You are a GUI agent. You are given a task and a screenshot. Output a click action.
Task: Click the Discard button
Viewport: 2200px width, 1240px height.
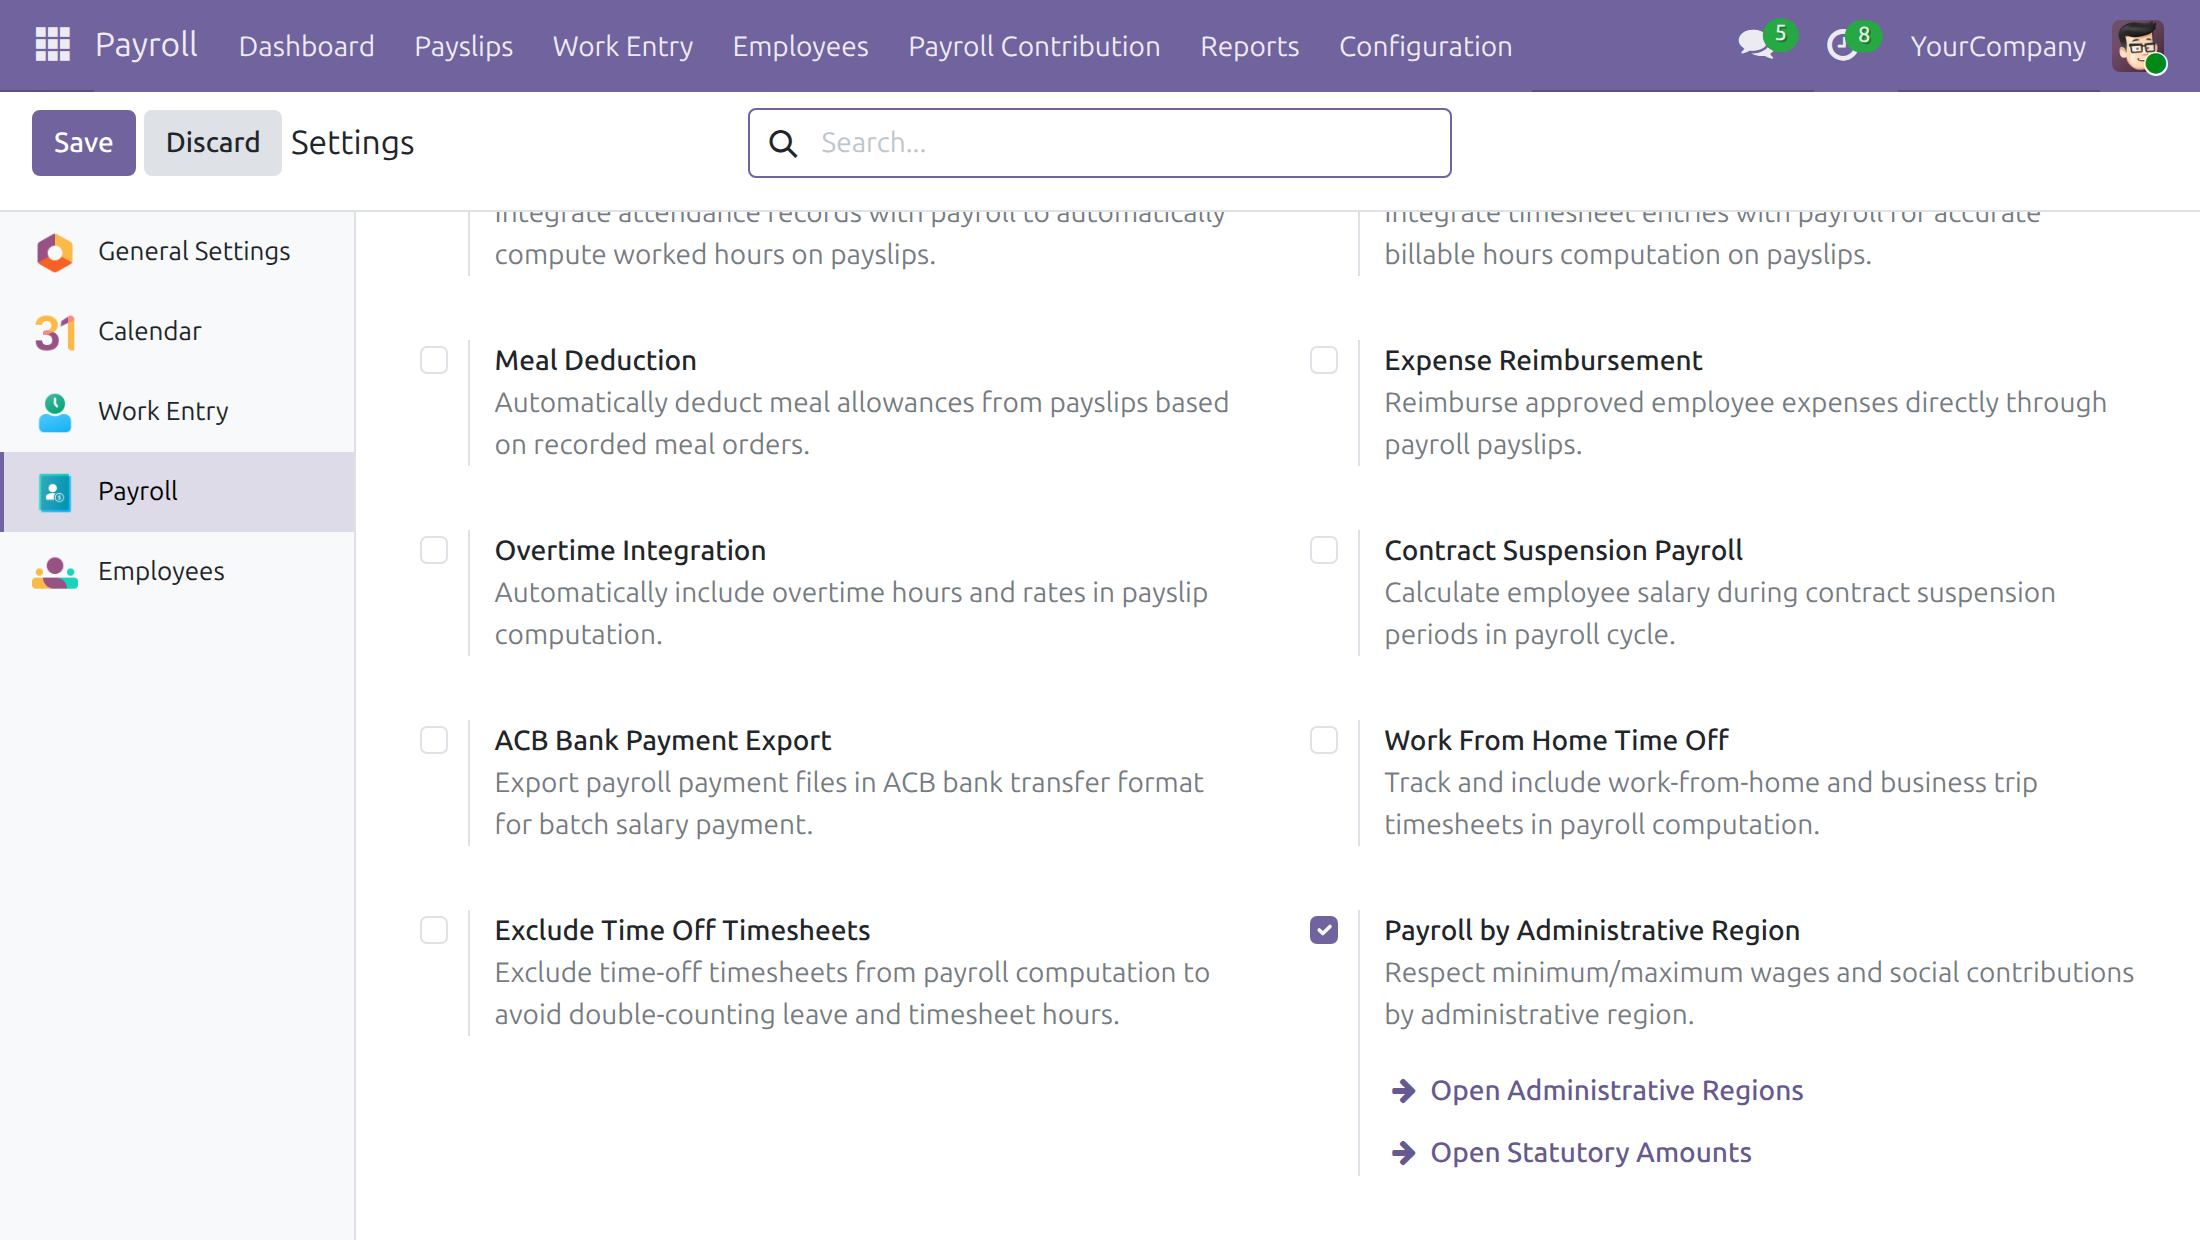point(213,143)
